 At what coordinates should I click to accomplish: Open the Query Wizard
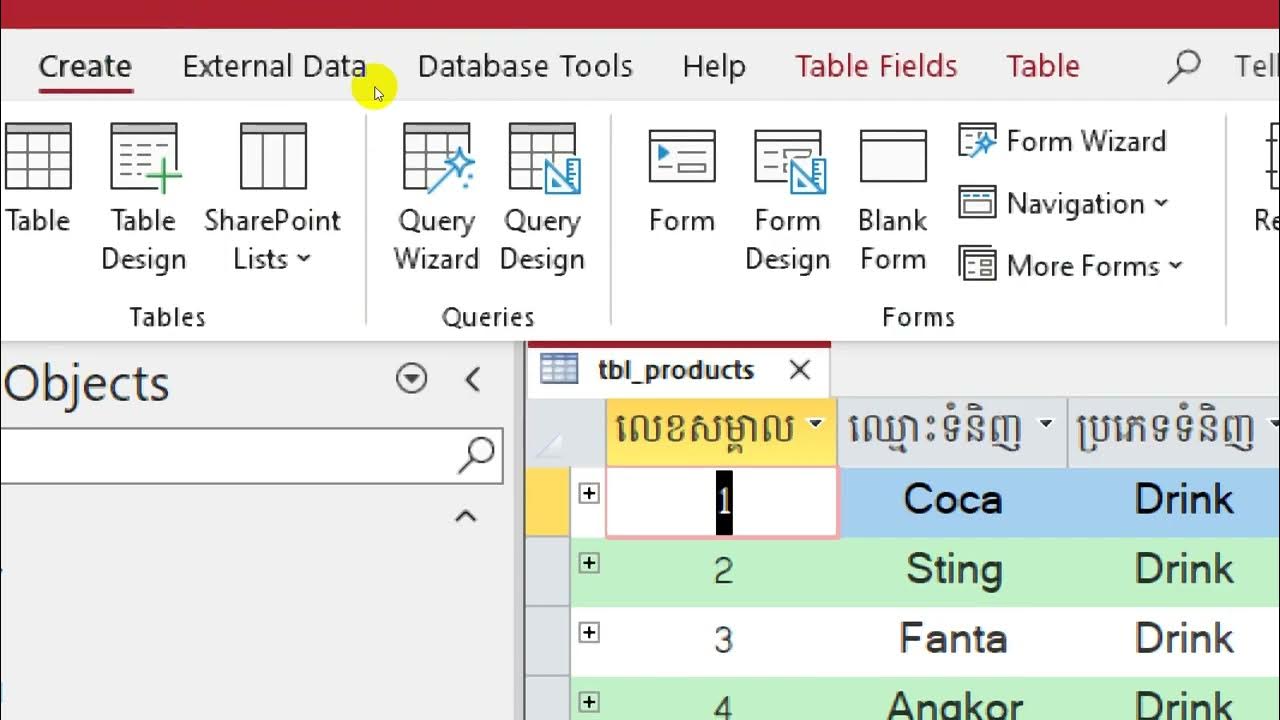pyautogui.click(x=436, y=197)
